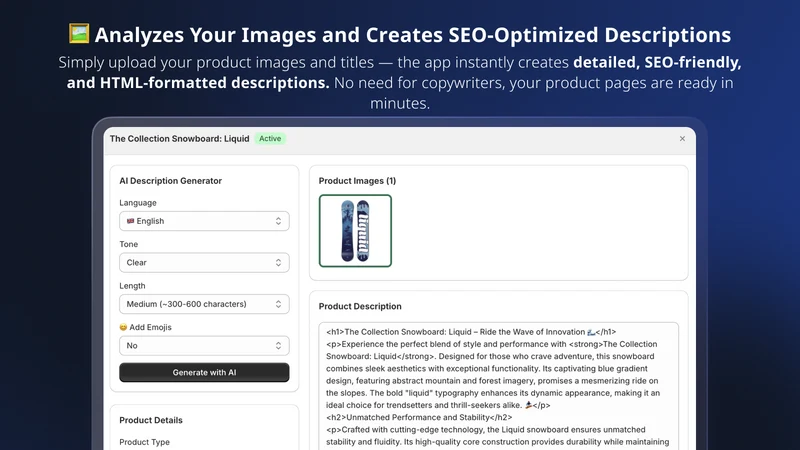
Task: Click the Product Description heading
Action: click(360, 306)
